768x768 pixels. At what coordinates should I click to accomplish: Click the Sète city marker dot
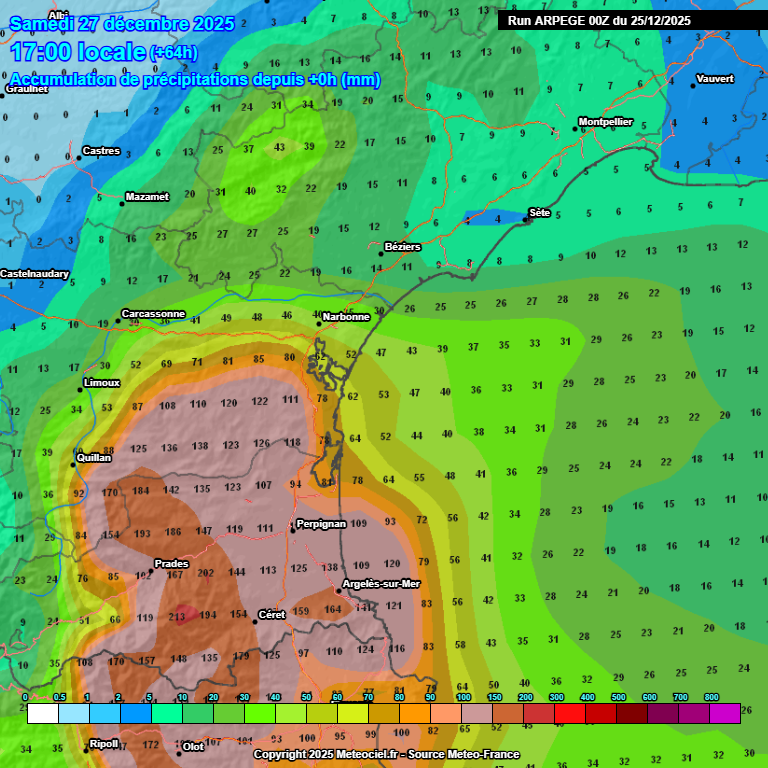(525, 218)
